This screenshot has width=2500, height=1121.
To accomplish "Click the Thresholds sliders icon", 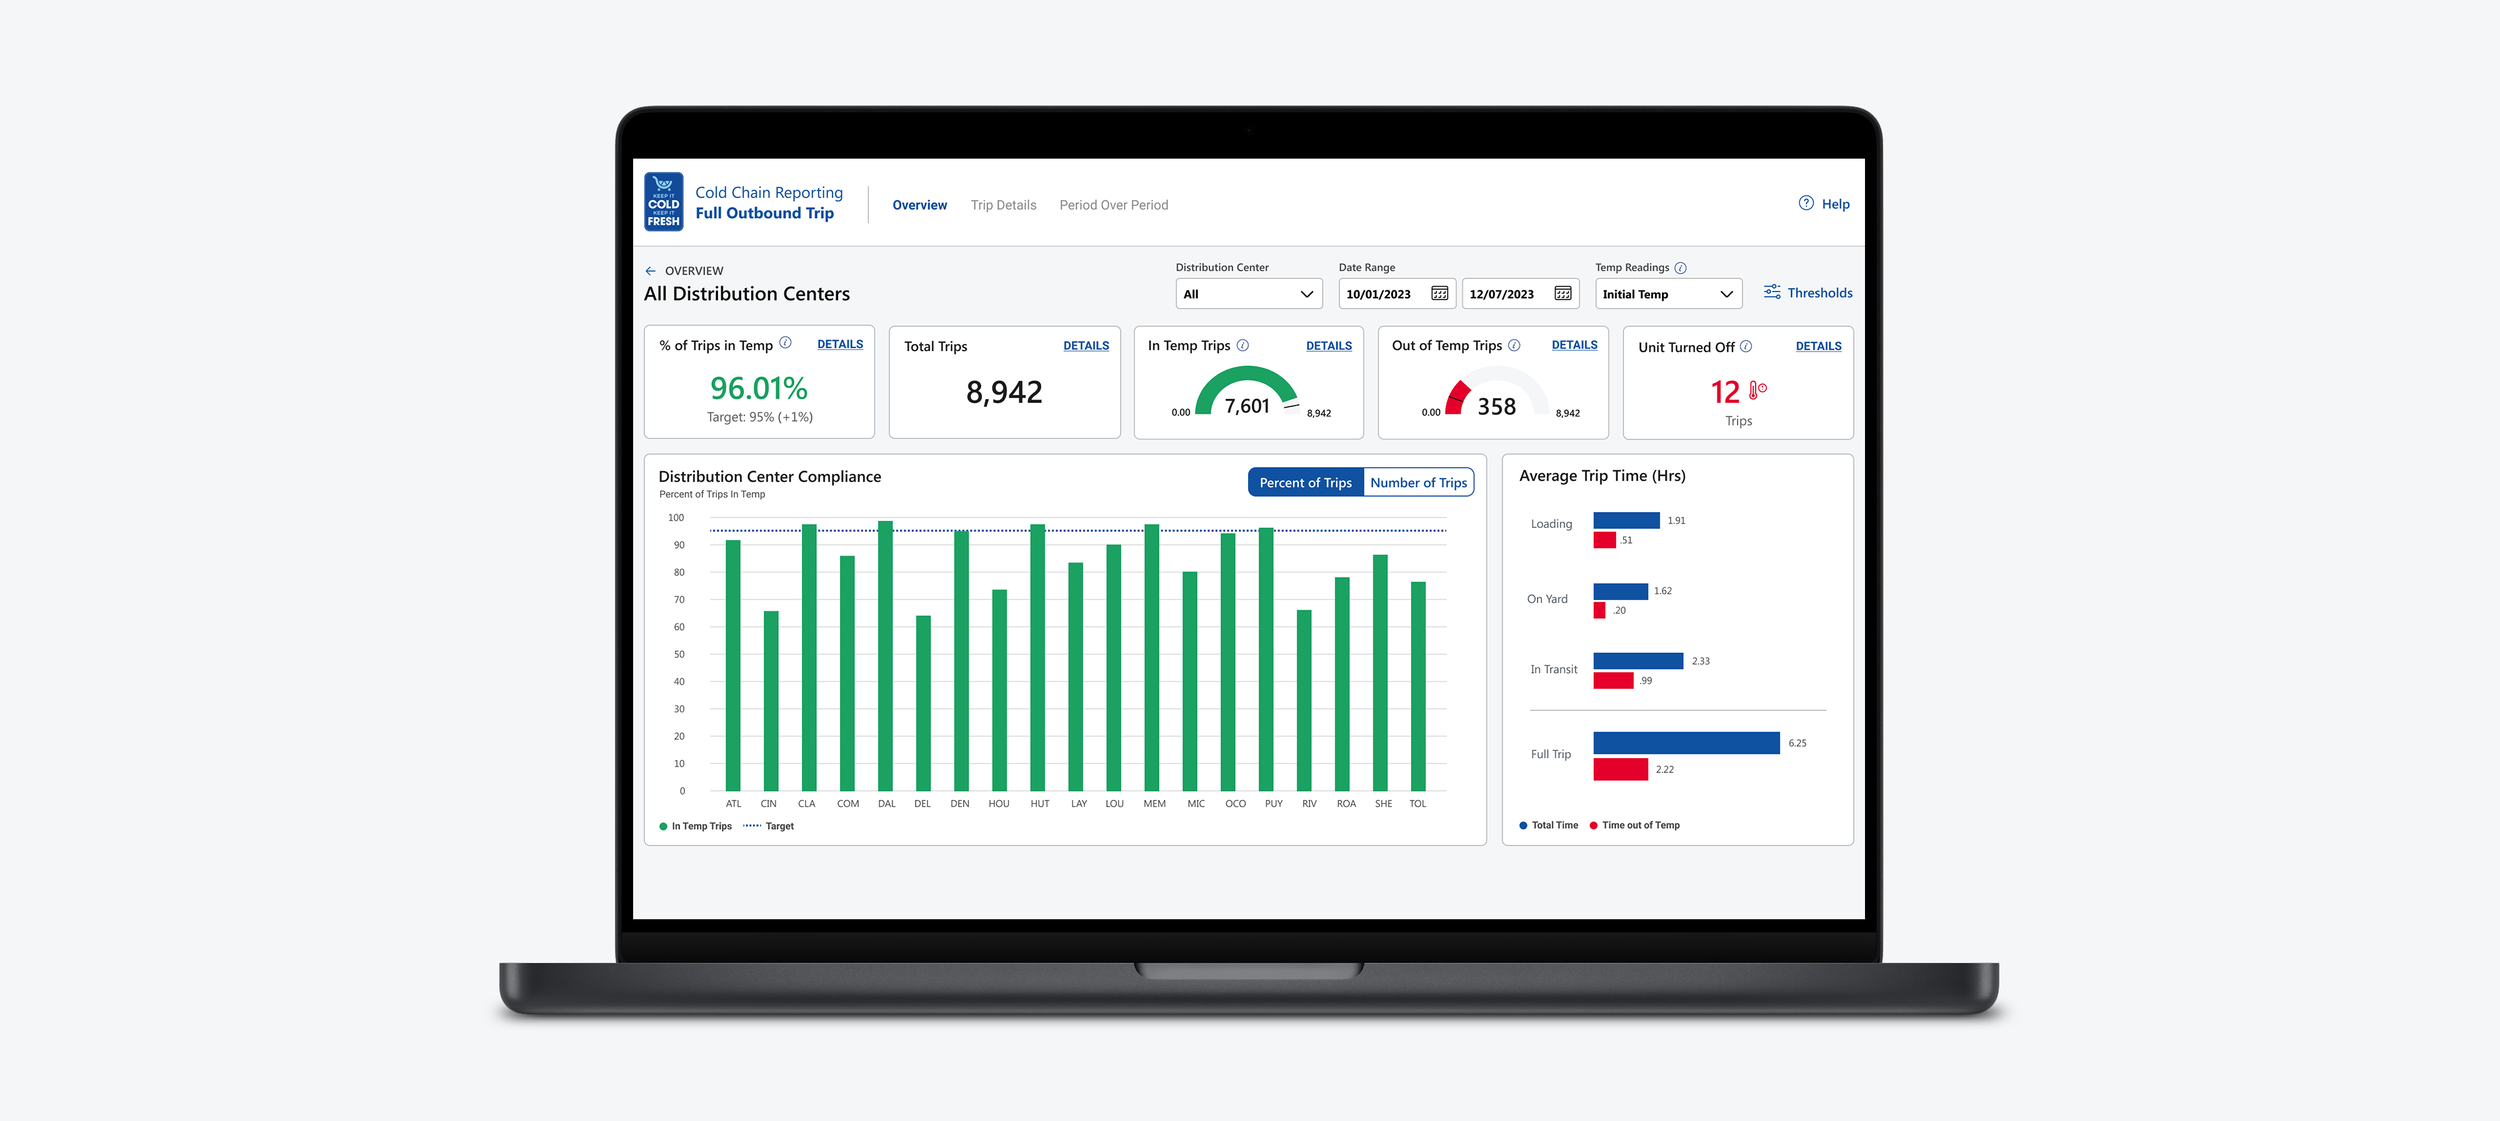I will pyautogui.click(x=1771, y=292).
